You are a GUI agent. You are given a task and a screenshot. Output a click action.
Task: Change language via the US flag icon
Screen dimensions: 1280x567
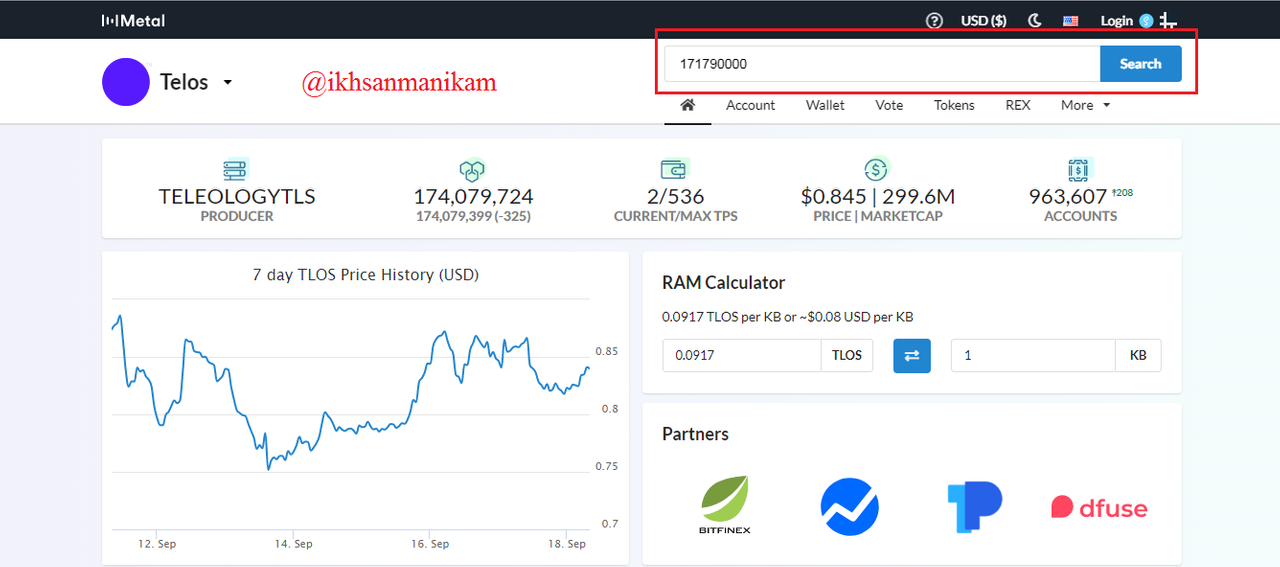pyautogui.click(x=1071, y=21)
